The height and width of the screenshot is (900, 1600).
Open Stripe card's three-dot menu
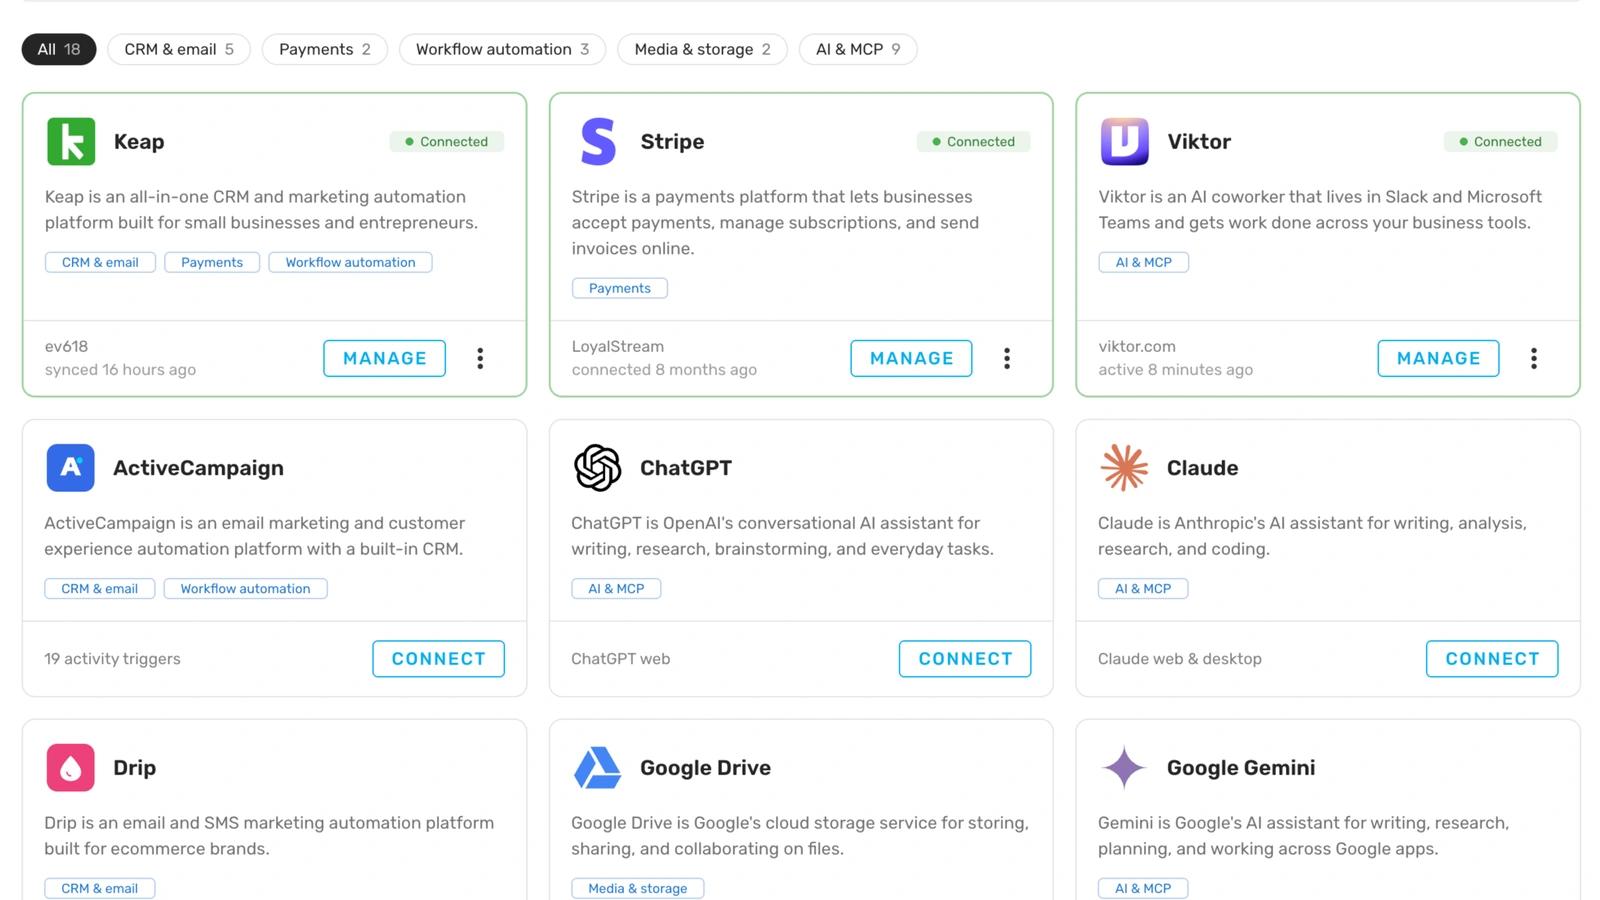coord(1007,358)
